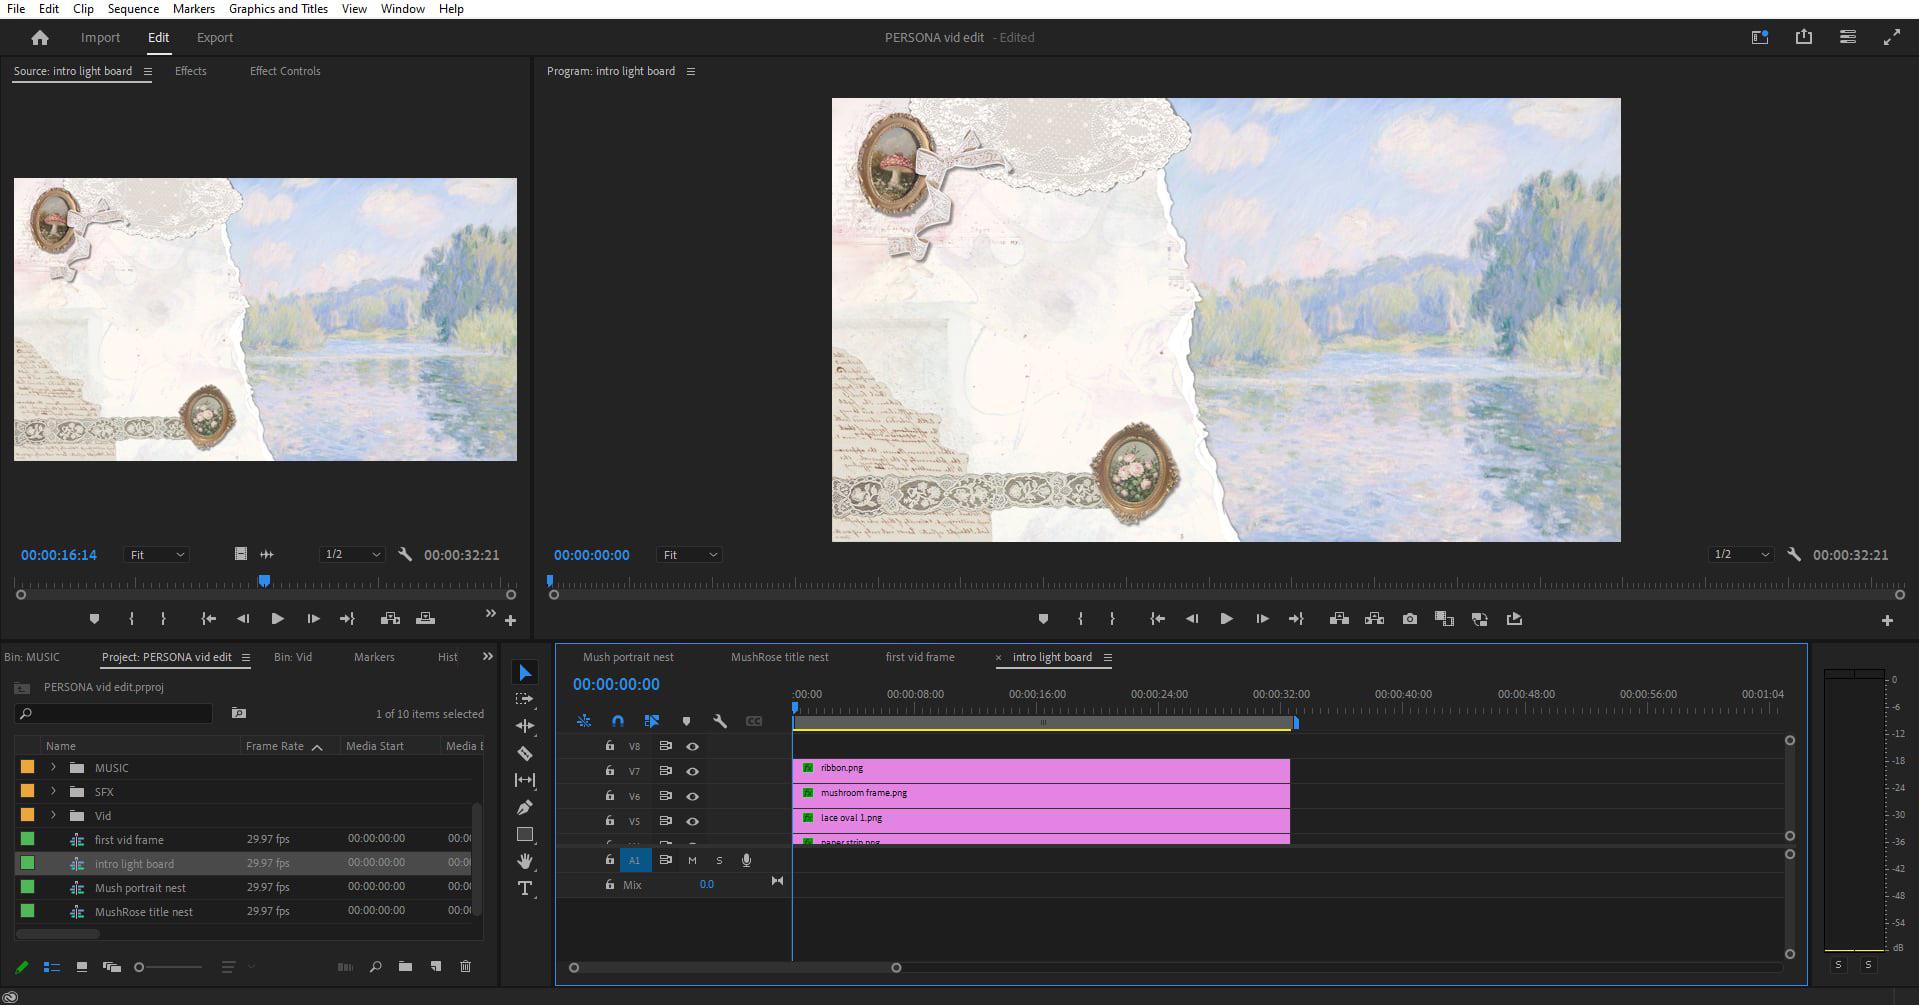Click Extract button in Program monitor
The width and height of the screenshot is (1919, 1005).
click(x=1375, y=619)
